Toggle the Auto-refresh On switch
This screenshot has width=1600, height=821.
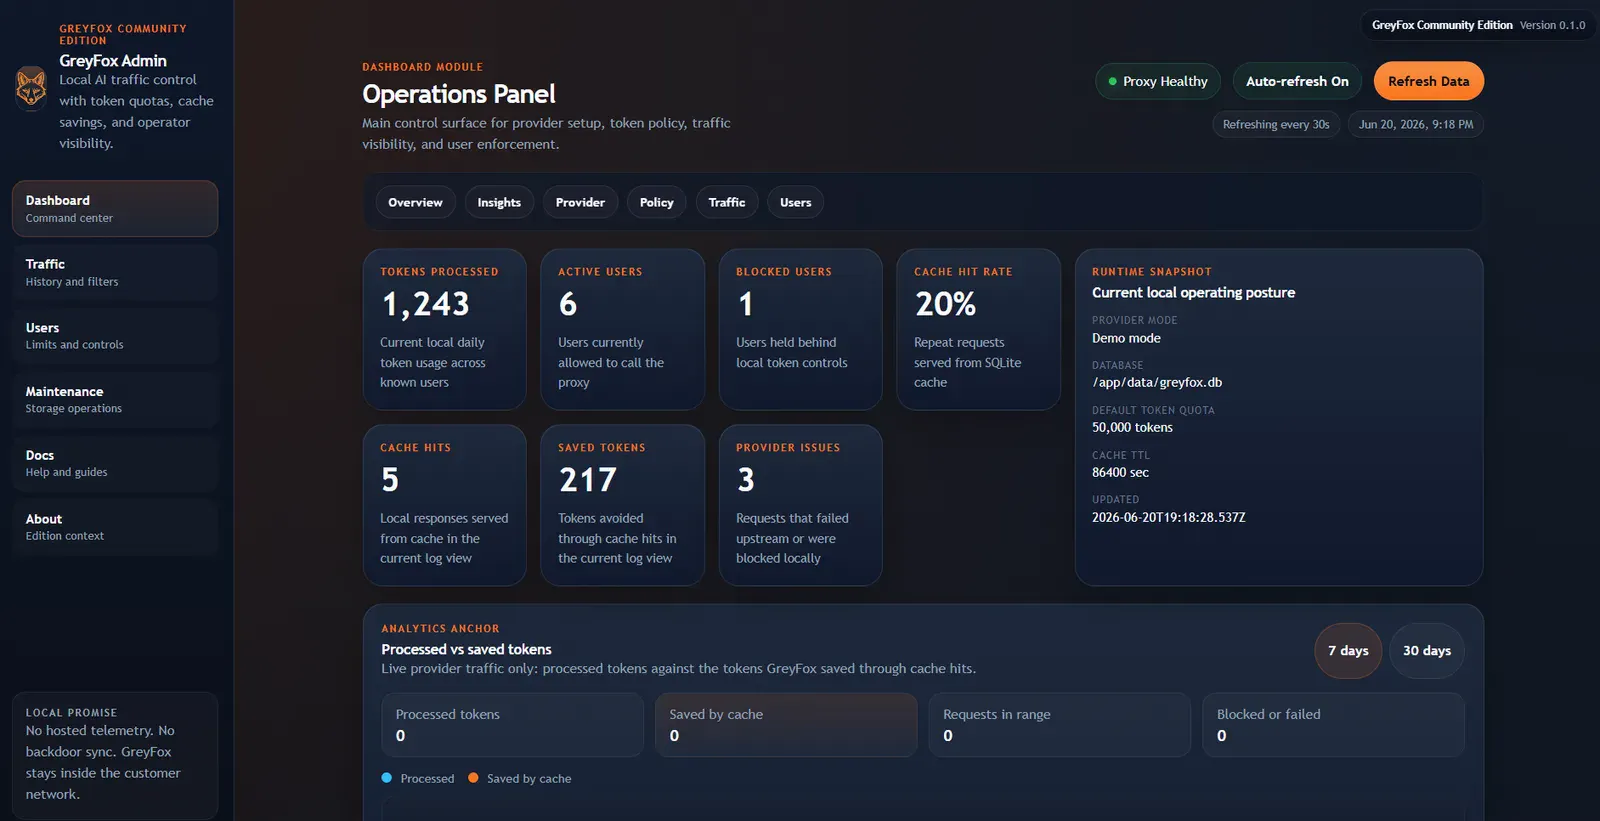(1297, 81)
